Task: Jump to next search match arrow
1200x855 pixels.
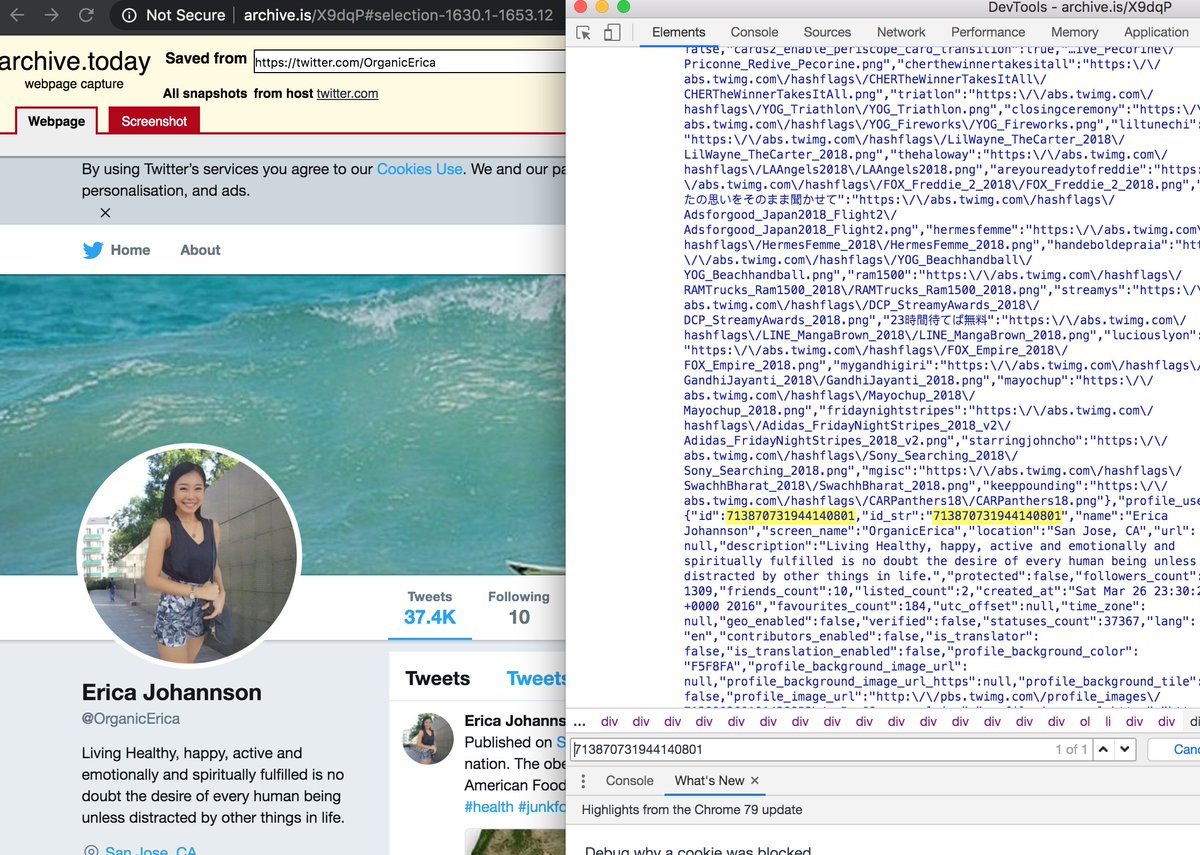Action: click(1126, 749)
